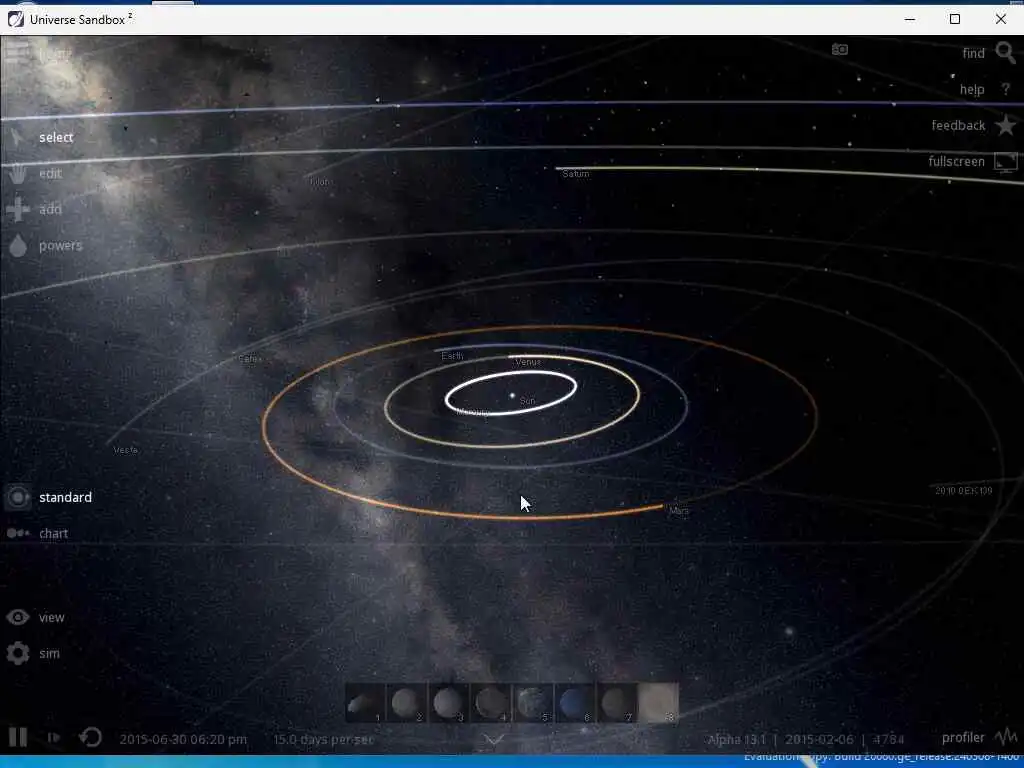Click the 'feedback' text button
The image size is (1024, 768).
click(x=958, y=125)
